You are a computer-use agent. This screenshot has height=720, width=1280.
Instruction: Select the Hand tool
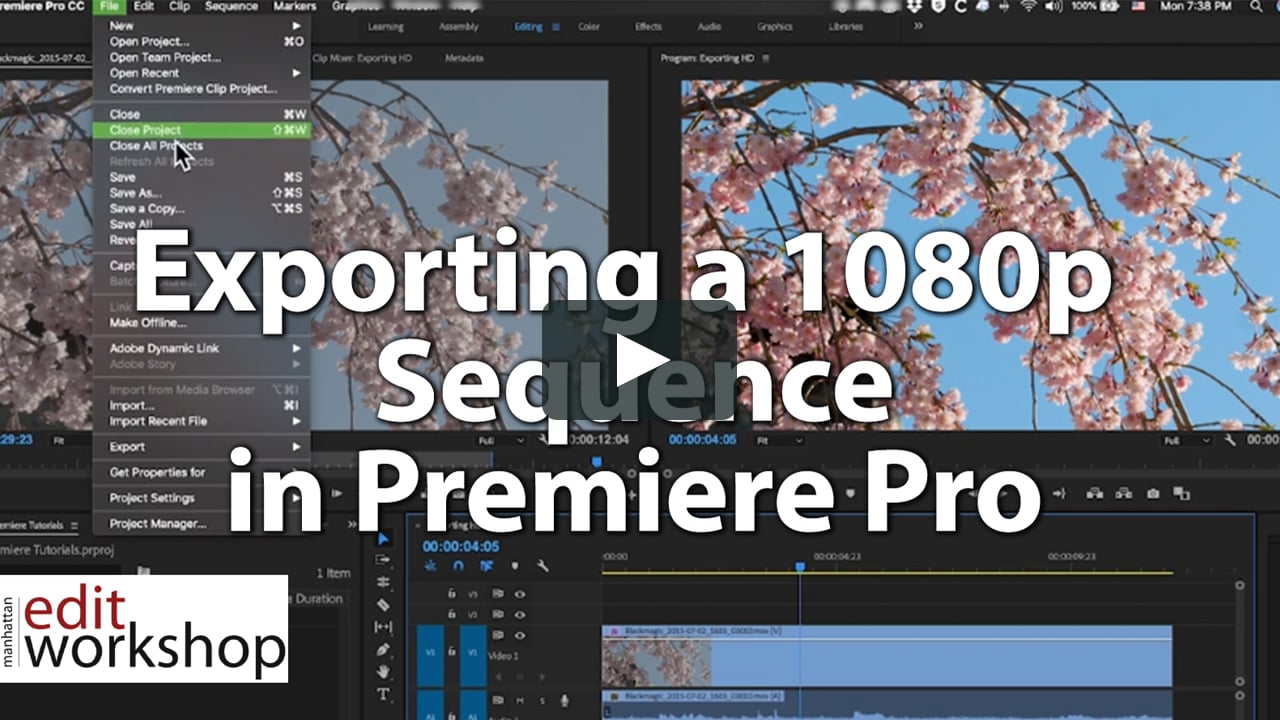(383, 672)
